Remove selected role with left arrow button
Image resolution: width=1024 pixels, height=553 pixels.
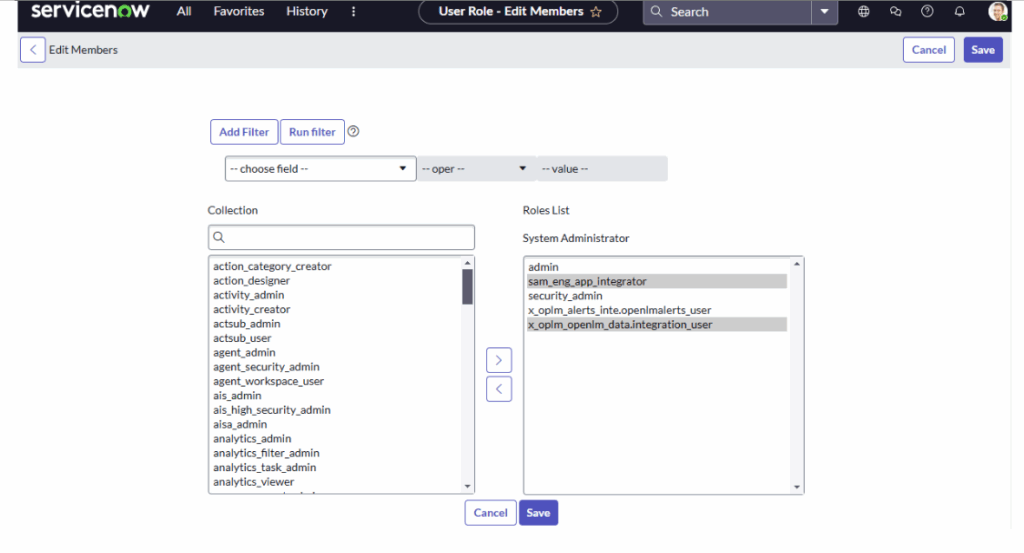point(499,389)
